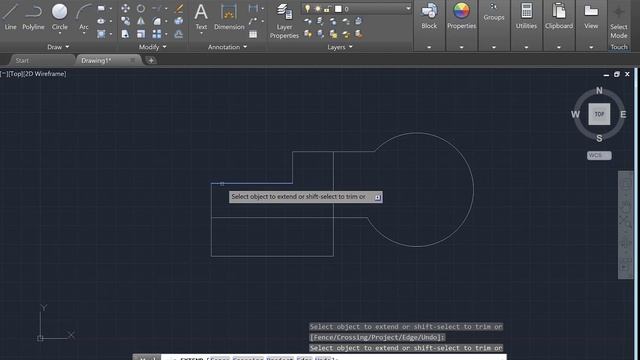Open the WCS dropdown under ViewCube
Screen dimensions: 640x360
(599, 156)
